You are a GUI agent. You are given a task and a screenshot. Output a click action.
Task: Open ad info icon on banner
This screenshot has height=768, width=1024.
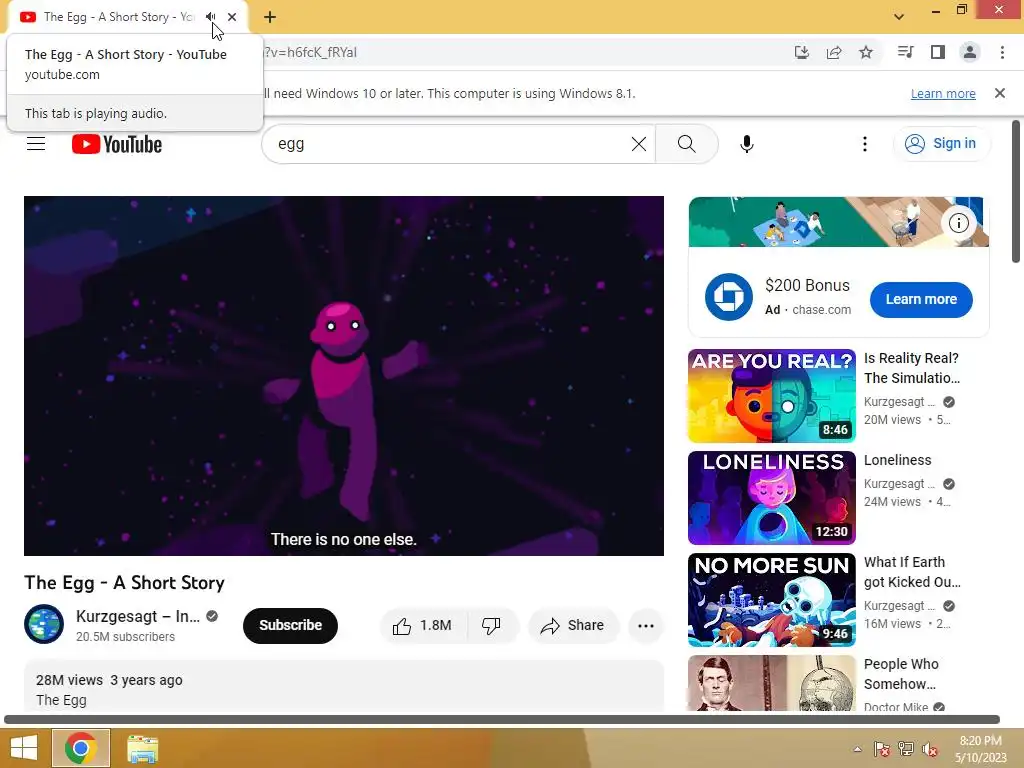tap(958, 223)
